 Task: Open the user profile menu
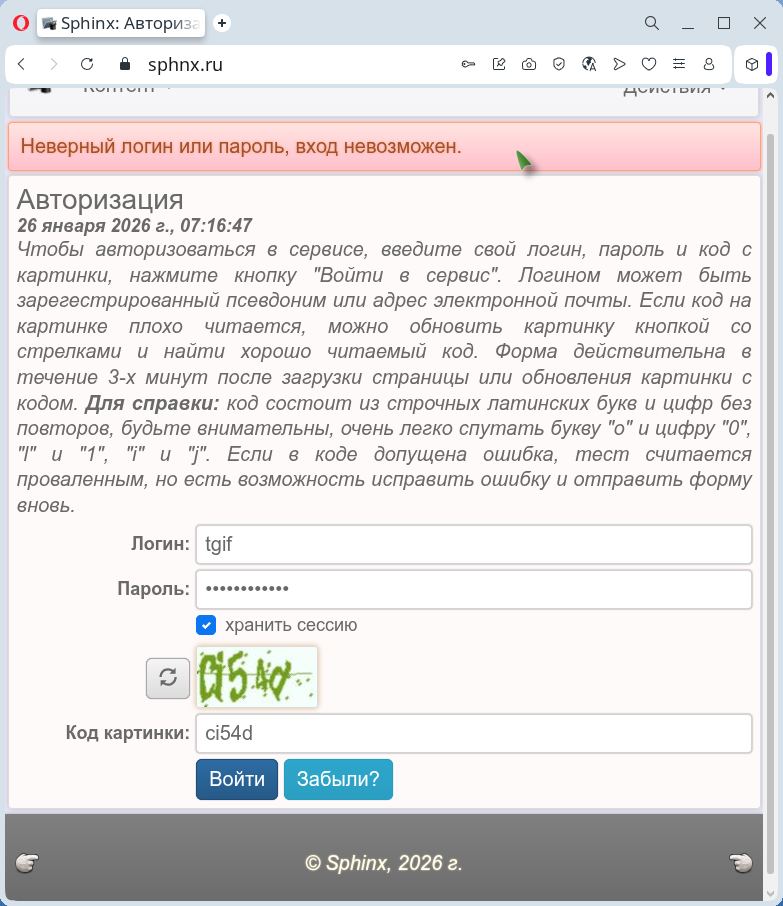pyautogui.click(x=709, y=64)
